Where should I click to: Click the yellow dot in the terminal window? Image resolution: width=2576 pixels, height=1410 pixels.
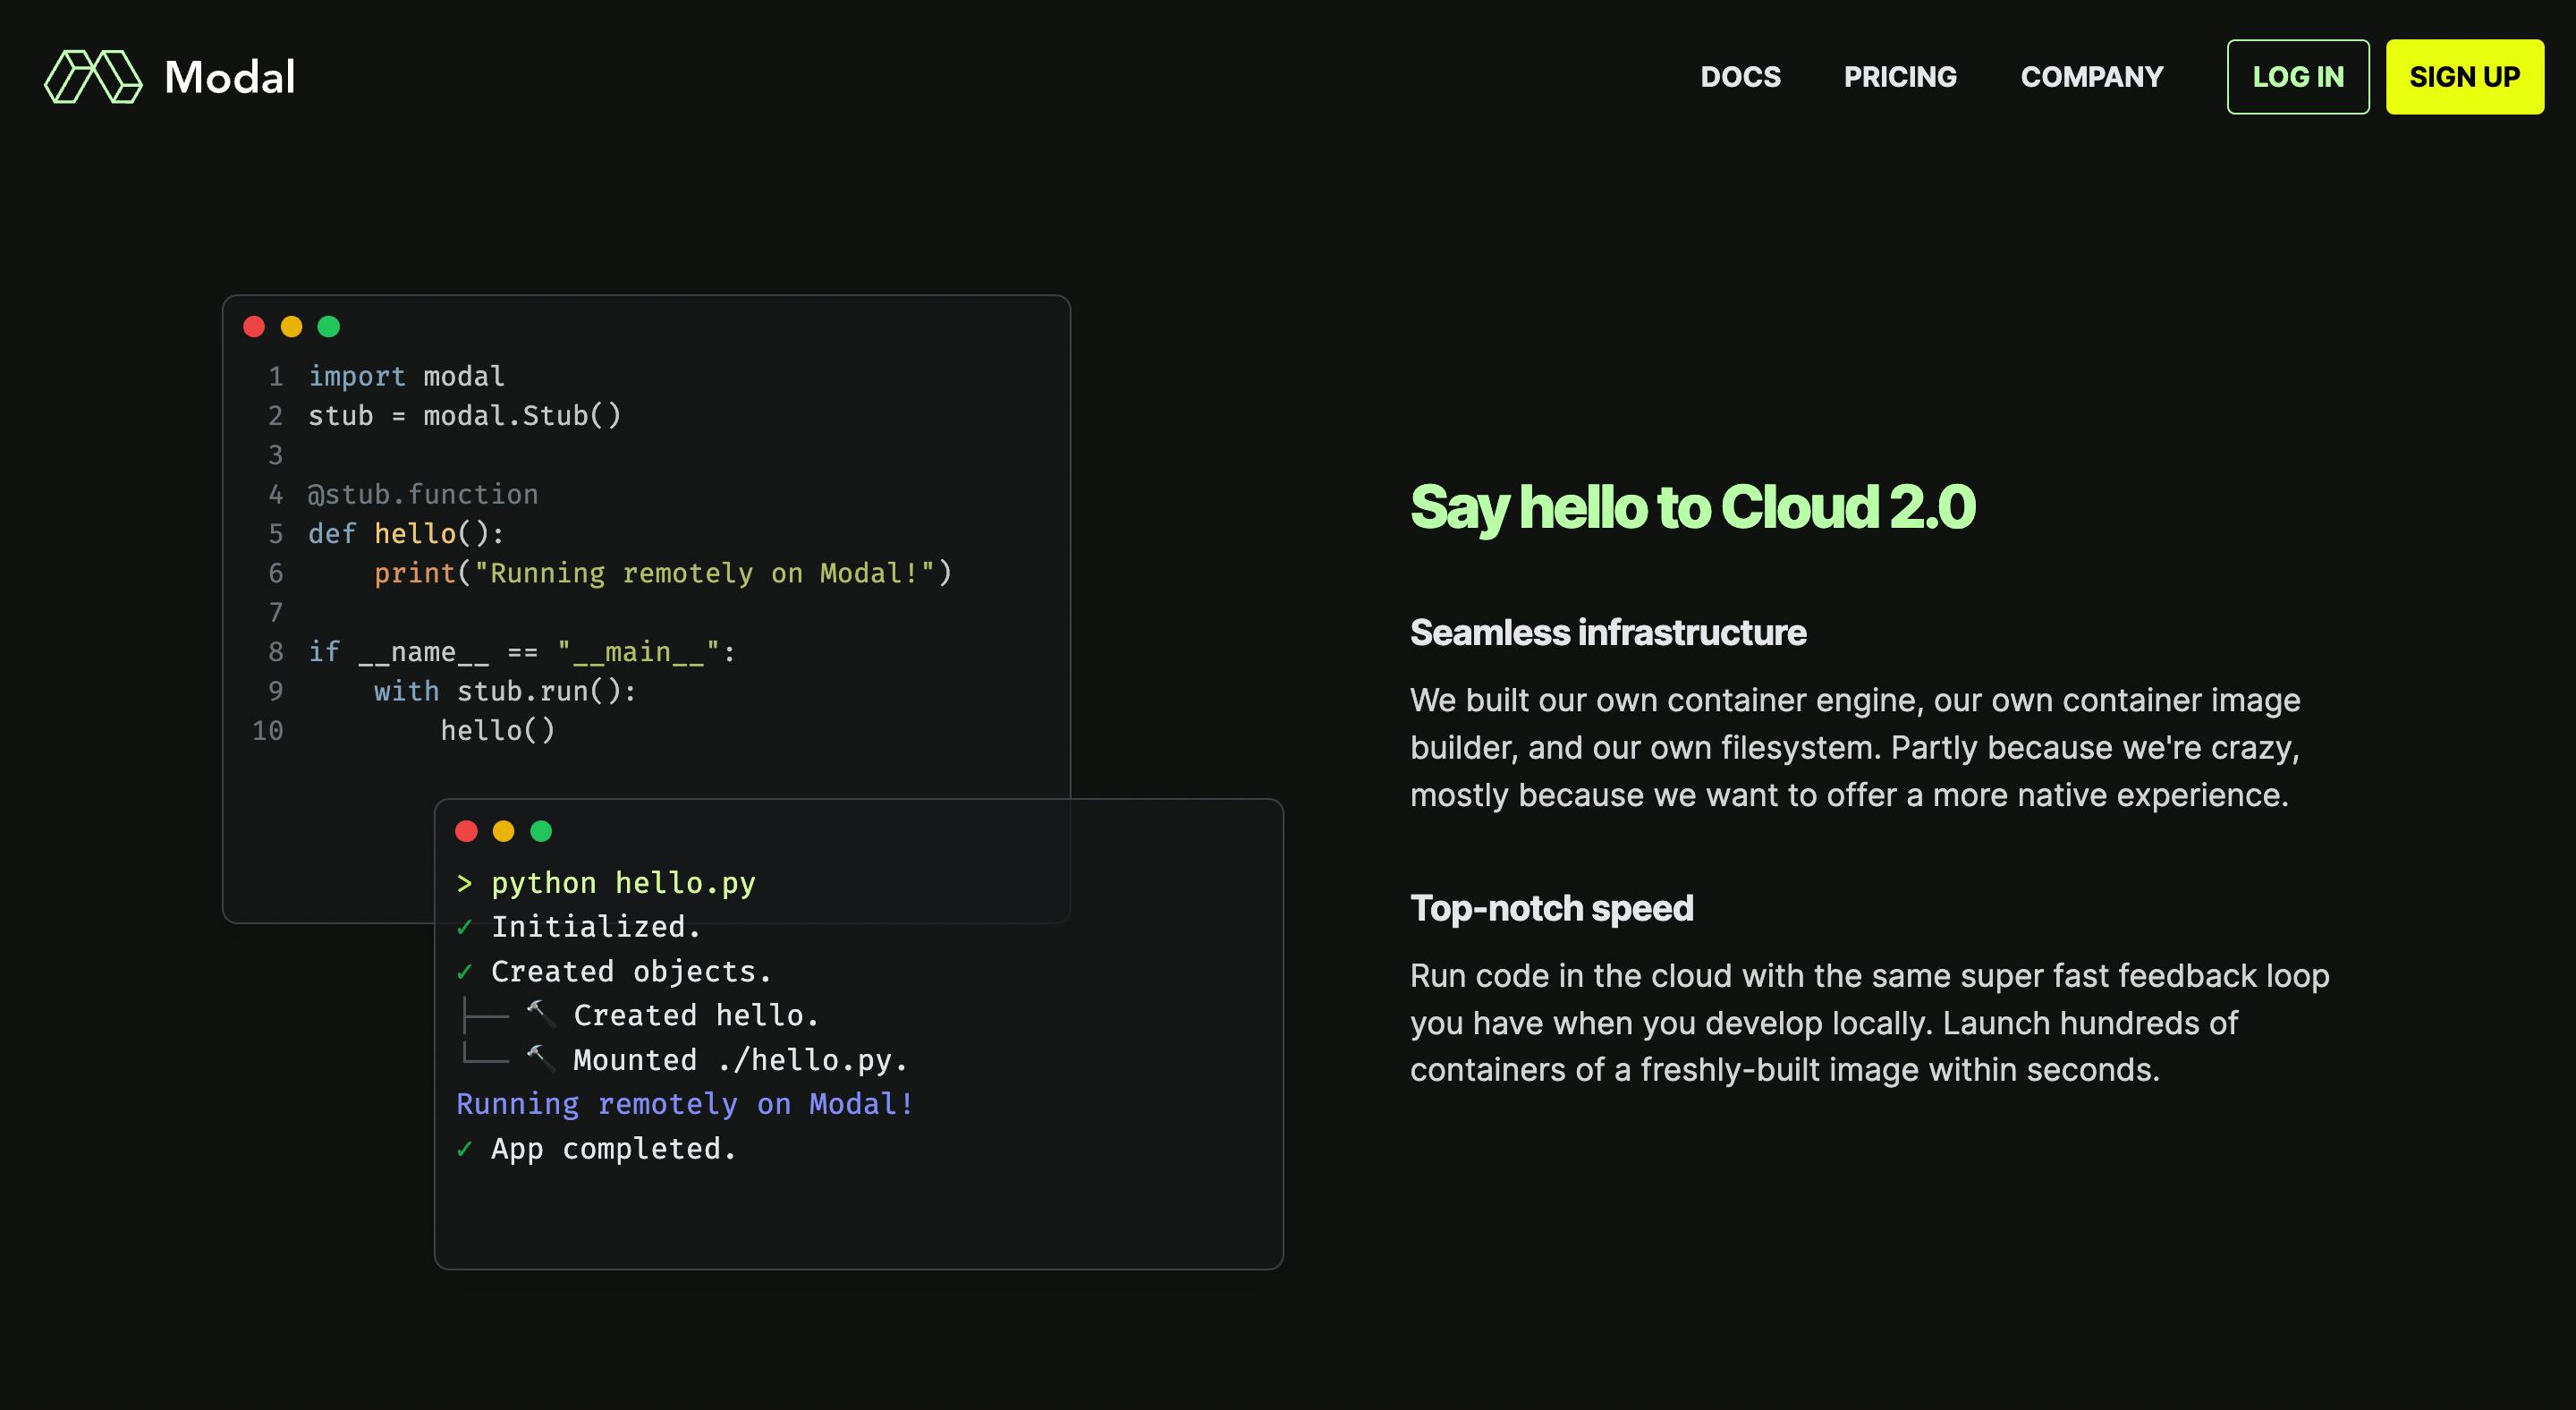[x=503, y=831]
